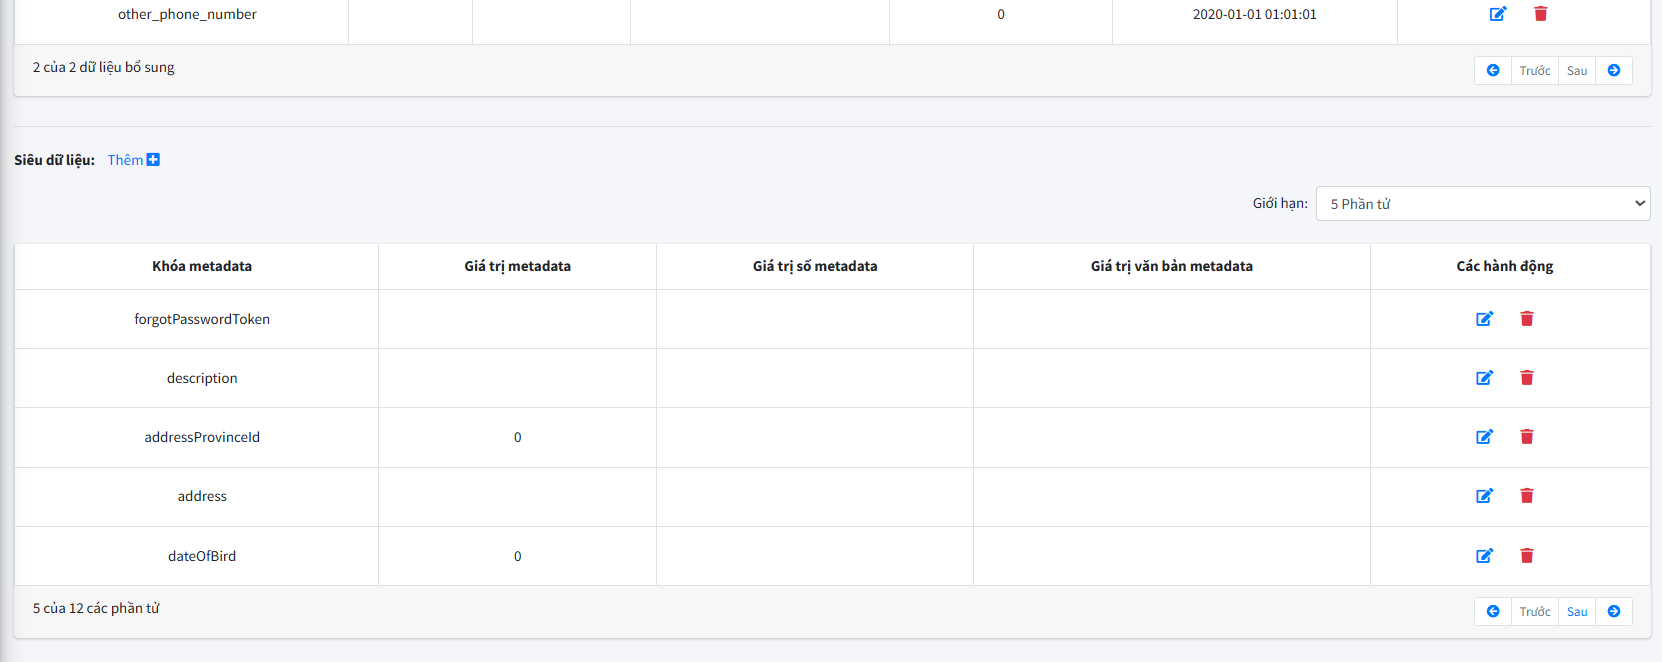
Task: Edit the other_phone_number row
Action: pos(1498,14)
